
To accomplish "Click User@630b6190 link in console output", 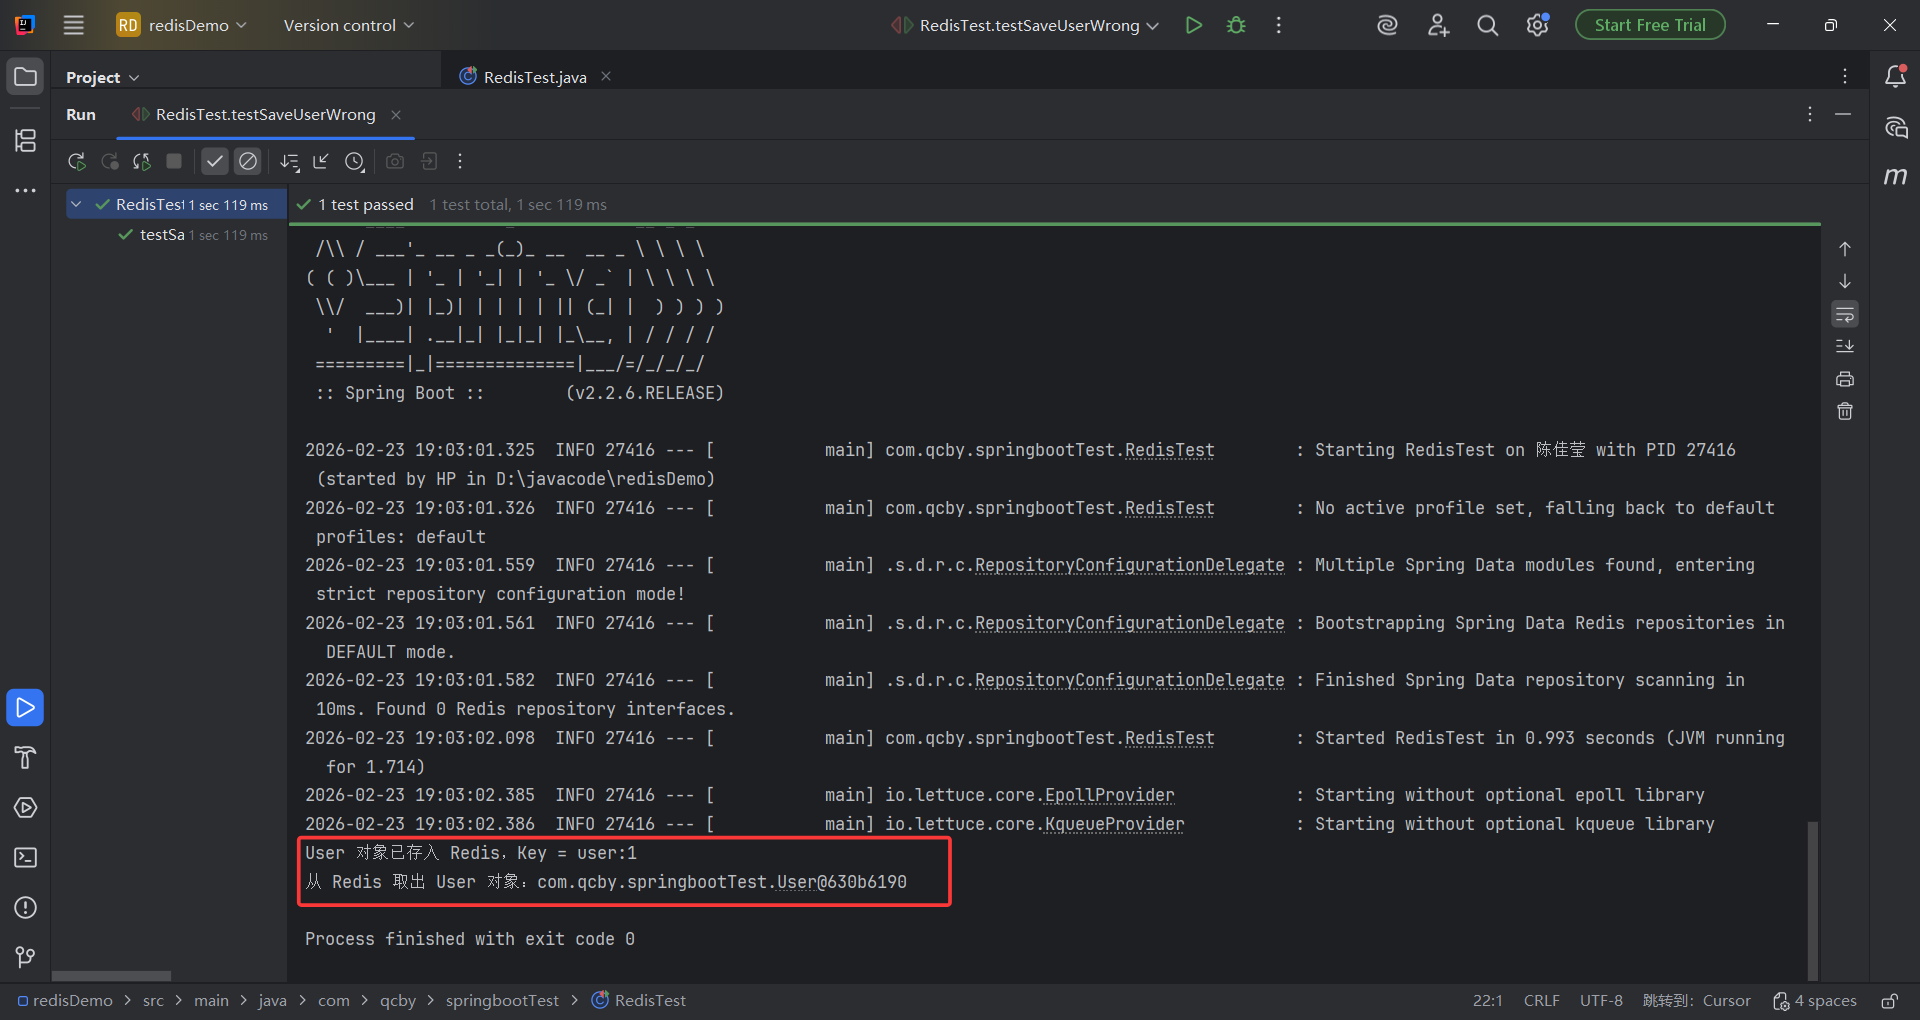I will click(842, 882).
